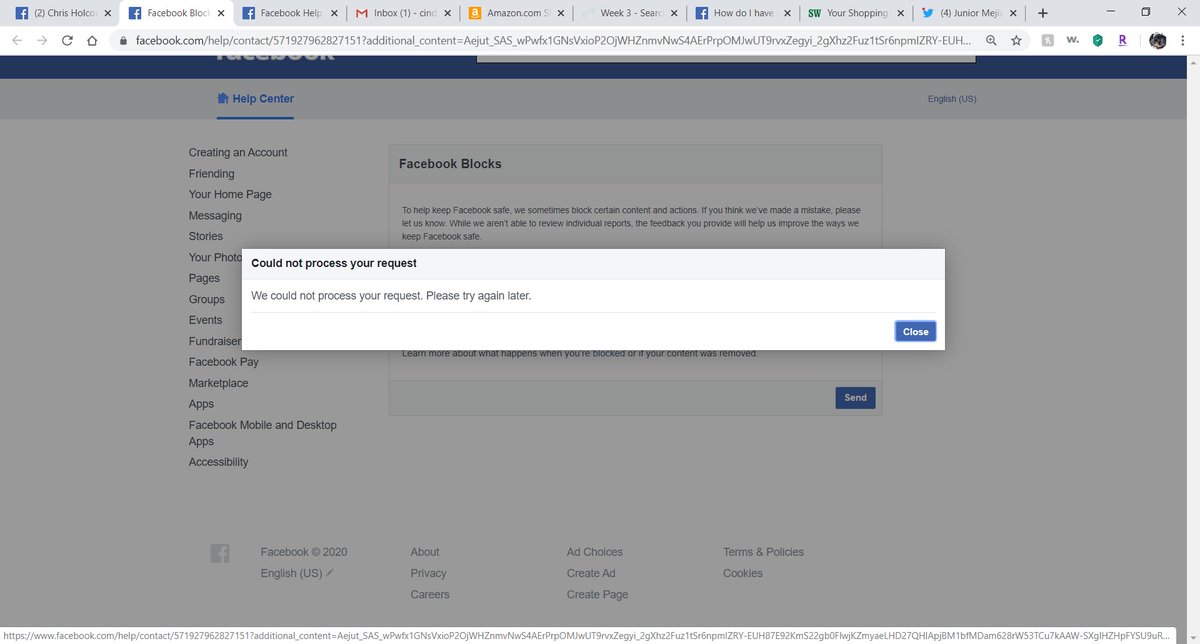Click the footer English (US) language edit link
The image size is (1200, 644).
[x=297, y=573]
